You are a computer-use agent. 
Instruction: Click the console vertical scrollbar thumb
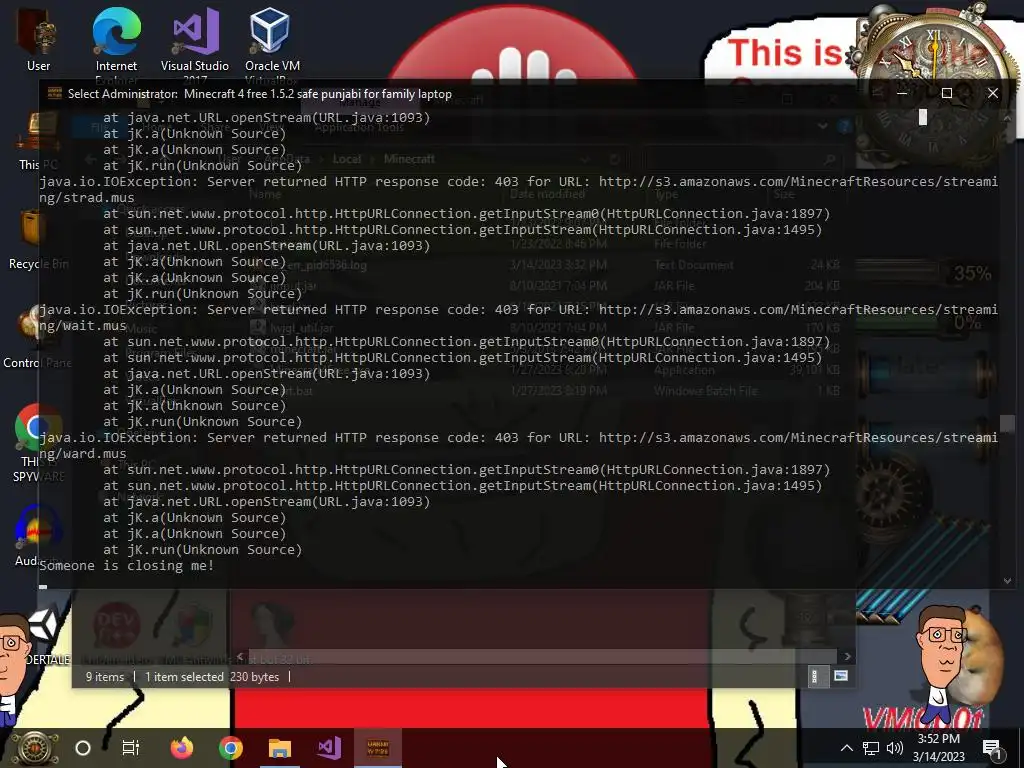point(1008,424)
